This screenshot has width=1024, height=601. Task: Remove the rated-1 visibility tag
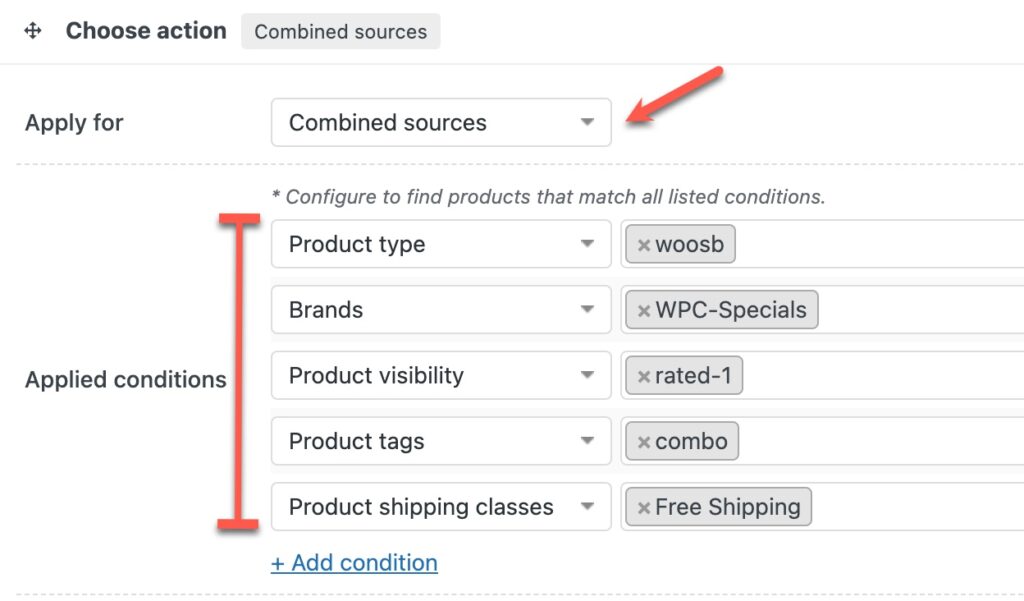point(645,375)
